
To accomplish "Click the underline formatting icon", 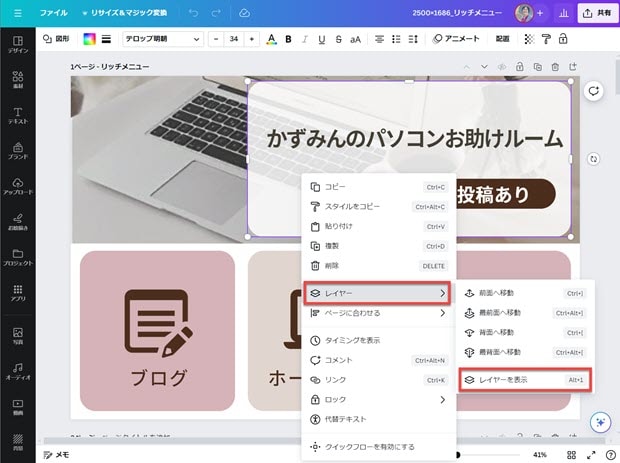I will coord(322,39).
